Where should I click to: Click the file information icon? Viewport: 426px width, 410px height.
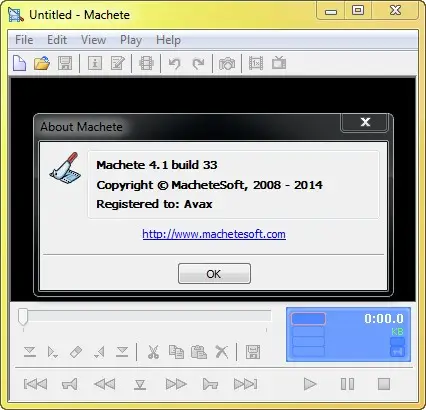(x=95, y=63)
